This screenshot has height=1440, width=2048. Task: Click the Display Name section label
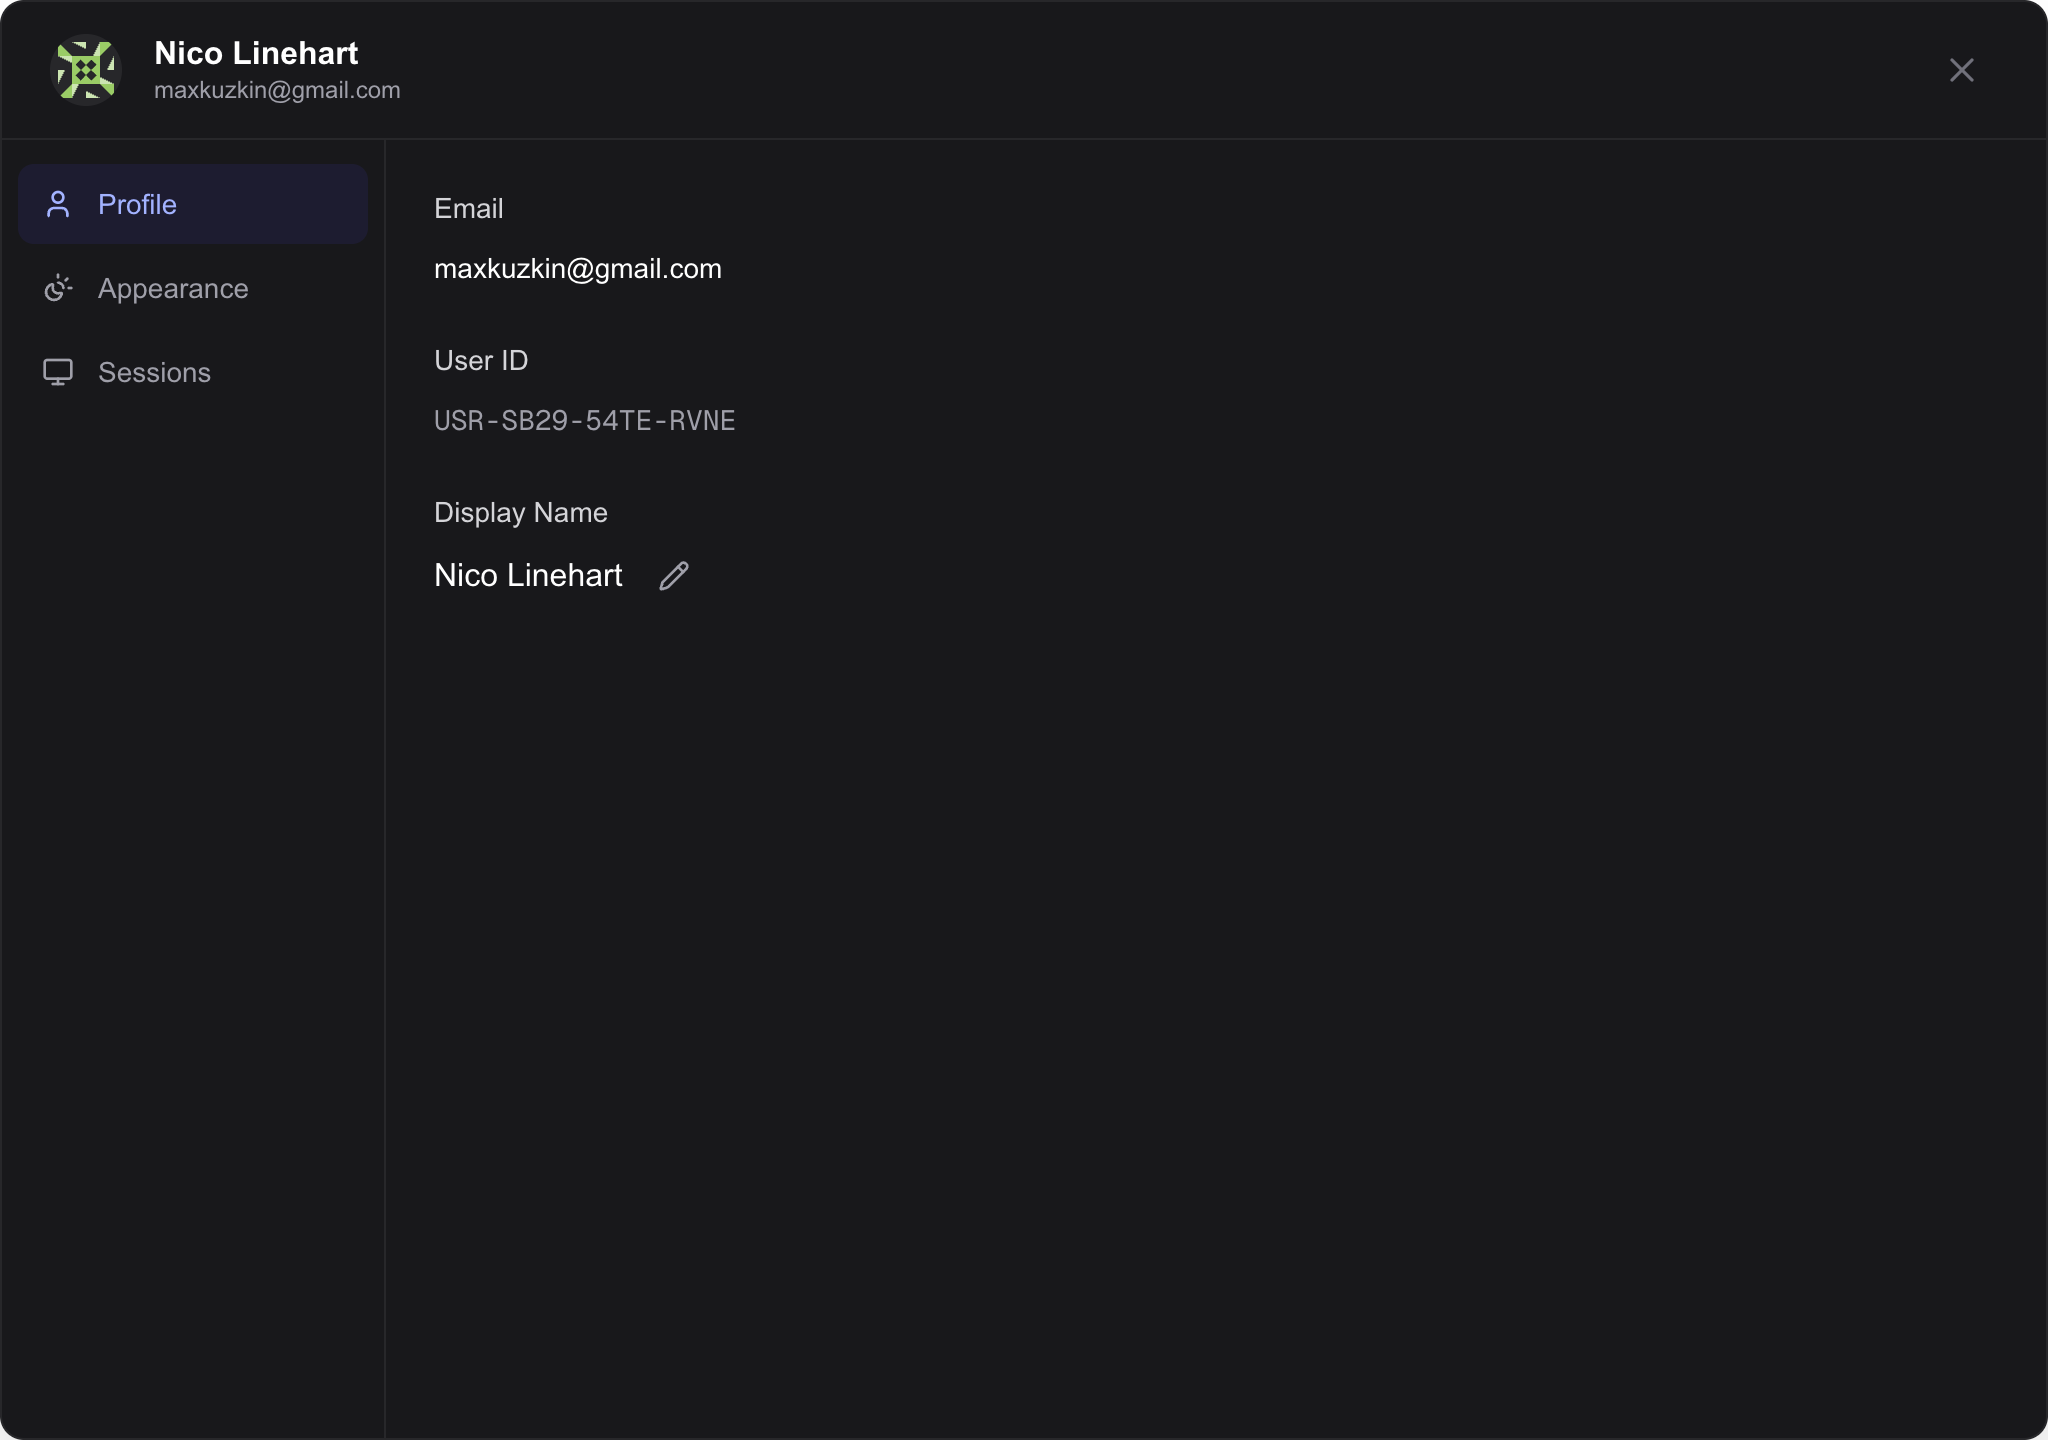pyautogui.click(x=520, y=511)
